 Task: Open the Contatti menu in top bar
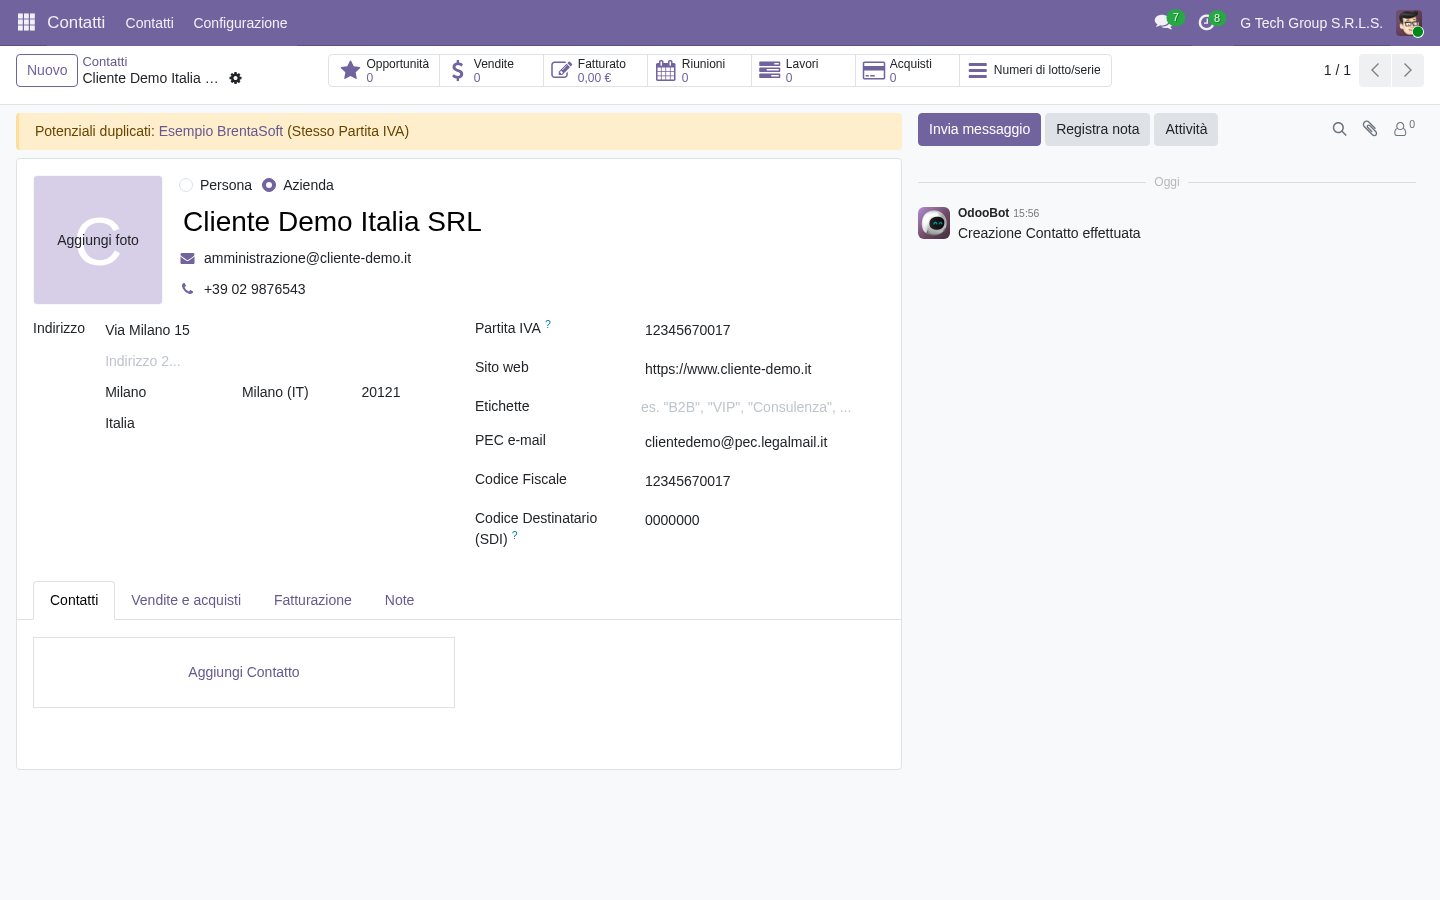[149, 22]
